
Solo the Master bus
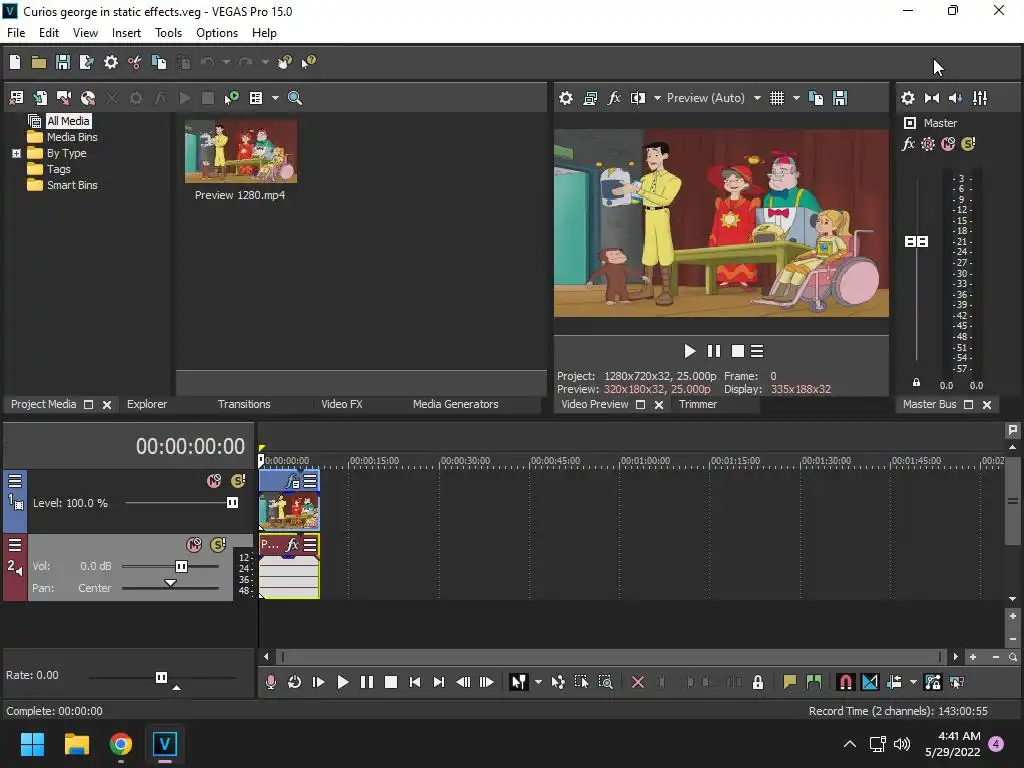tap(968, 144)
